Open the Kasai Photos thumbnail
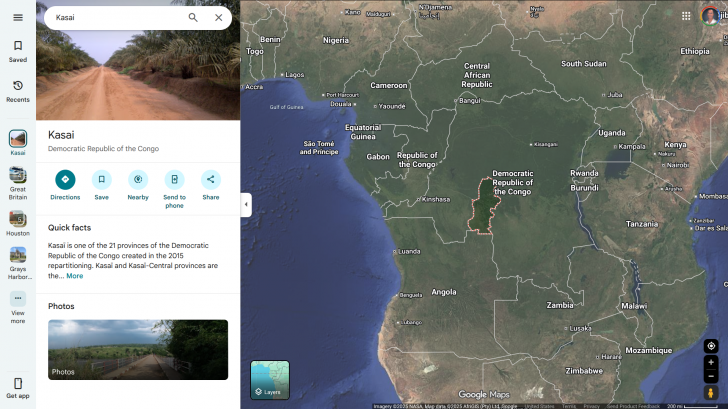The width and height of the screenshot is (728, 409). tap(138, 349)
